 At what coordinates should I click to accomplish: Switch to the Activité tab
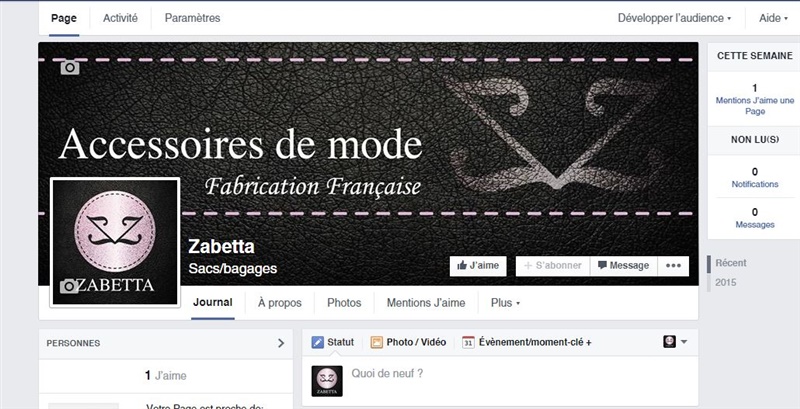coord(120,18)
